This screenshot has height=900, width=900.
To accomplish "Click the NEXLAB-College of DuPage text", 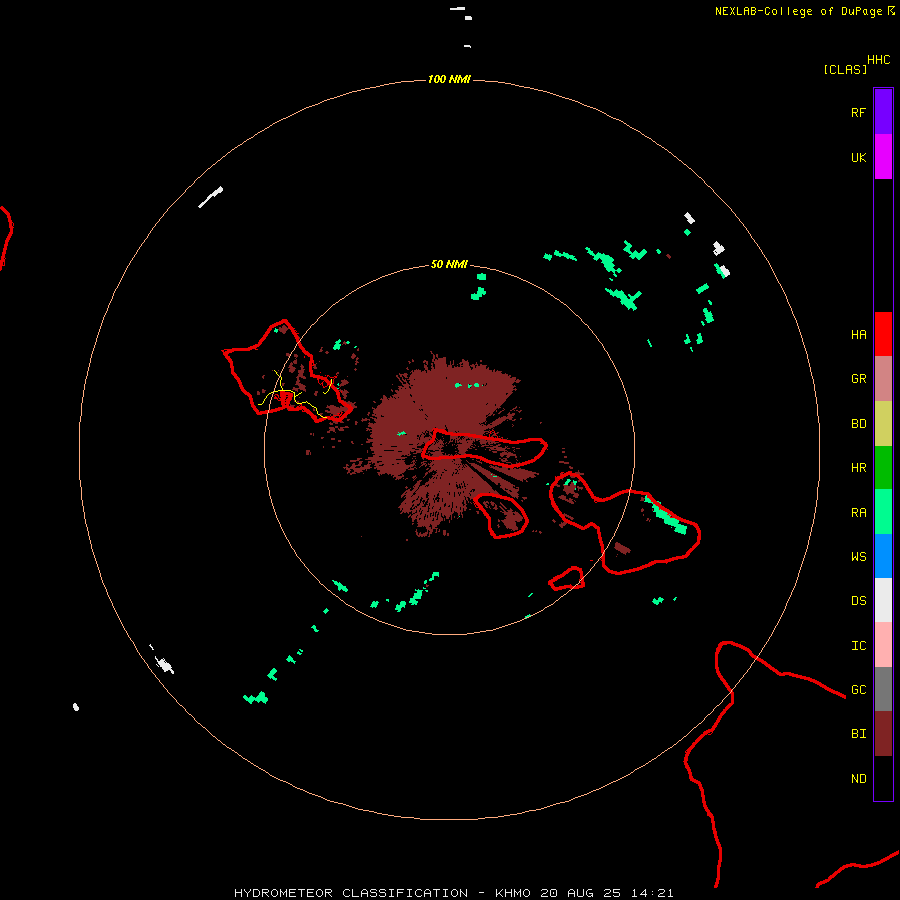I will [x=798, y=11].
